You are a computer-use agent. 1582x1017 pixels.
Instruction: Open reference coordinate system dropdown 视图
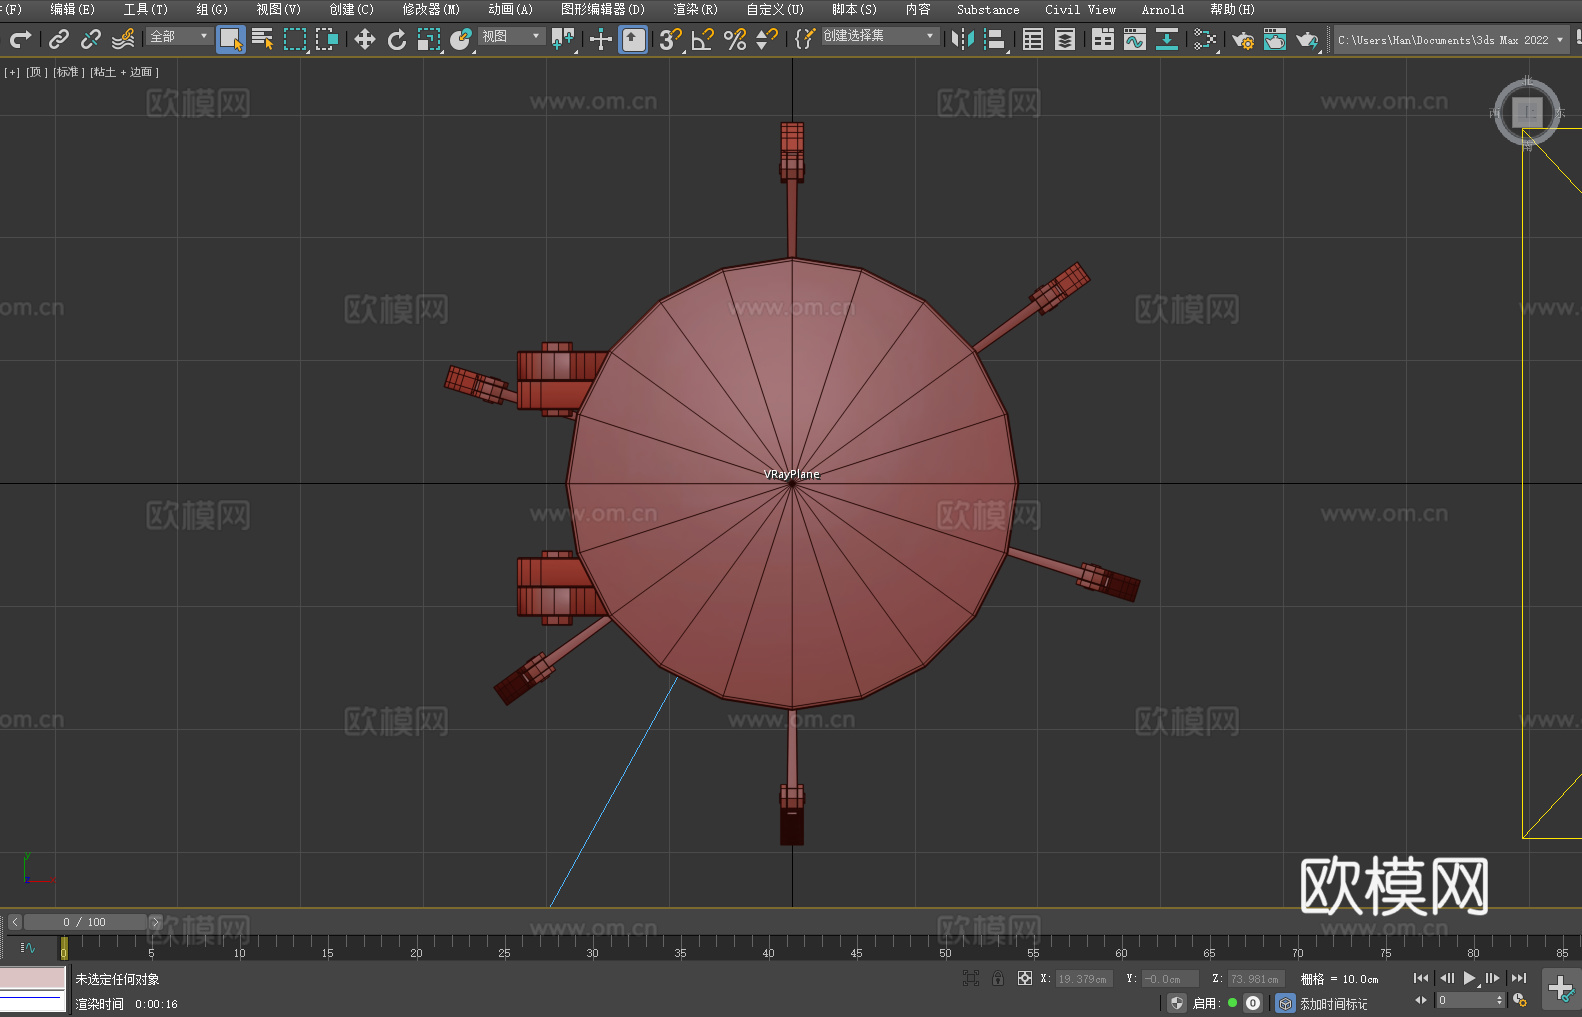coord(511,36)
